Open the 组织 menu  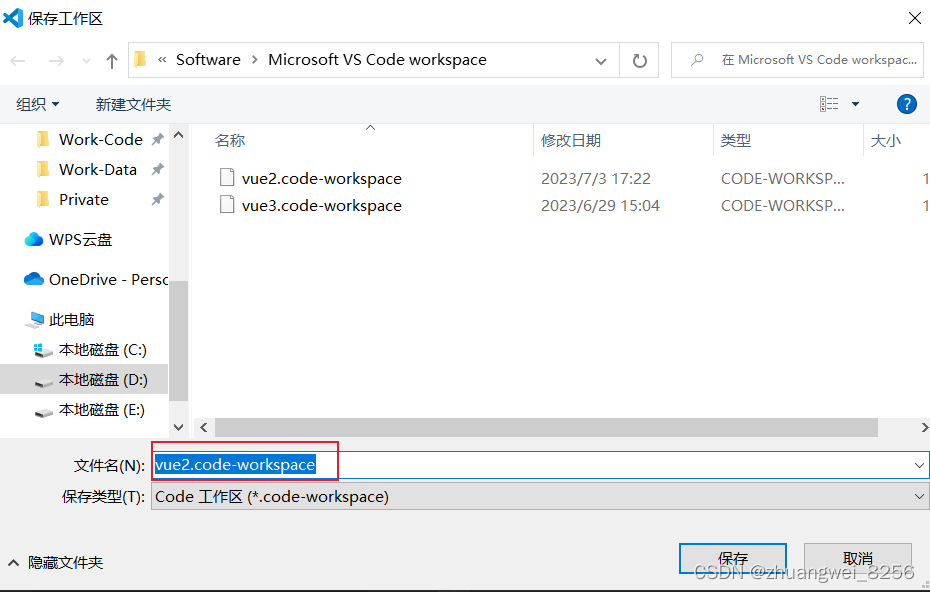pyautogui.click(x=37, y=104)
